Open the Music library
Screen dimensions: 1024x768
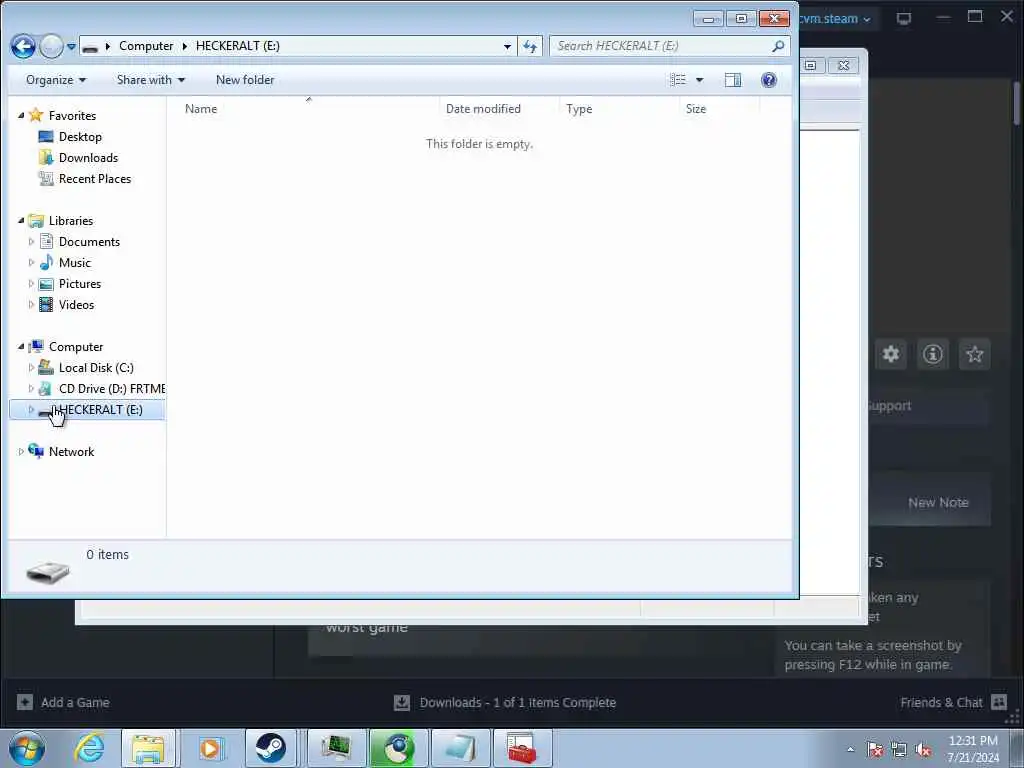[74, 263]
